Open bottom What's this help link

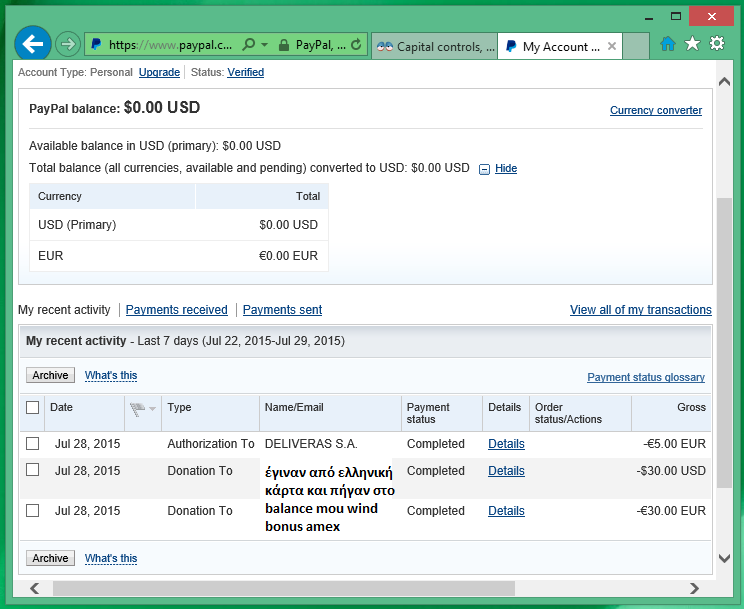tap(111, 558)
